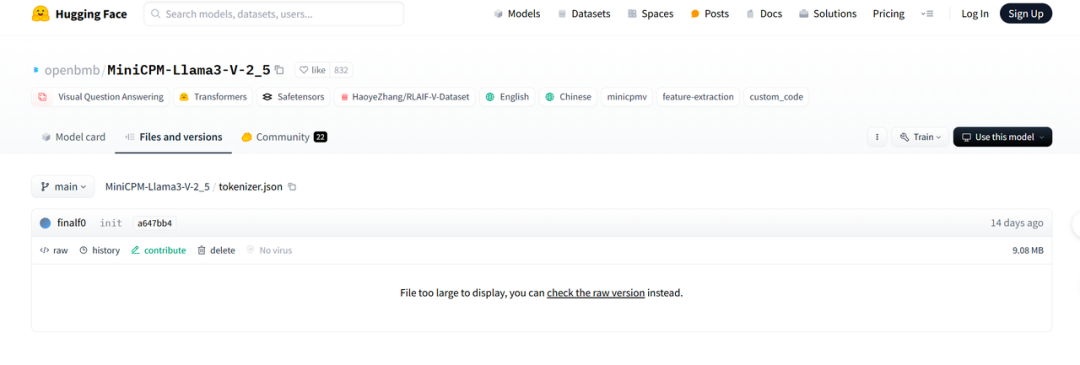Click the Hugging Face logo icon
The width and height of the screenshot is (1080, 365).
tap(41, 14)
